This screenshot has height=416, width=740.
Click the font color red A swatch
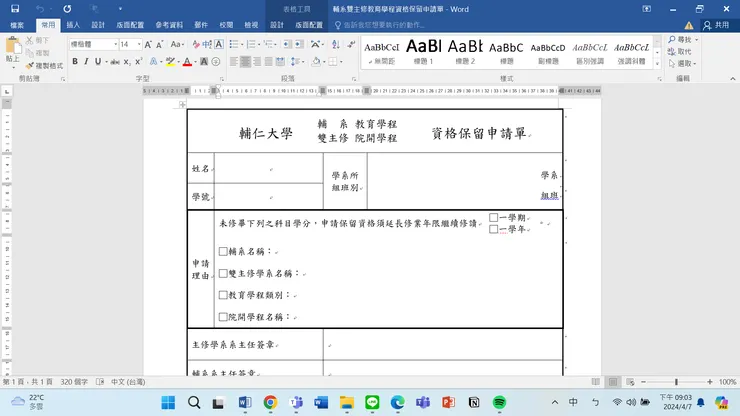187,62
